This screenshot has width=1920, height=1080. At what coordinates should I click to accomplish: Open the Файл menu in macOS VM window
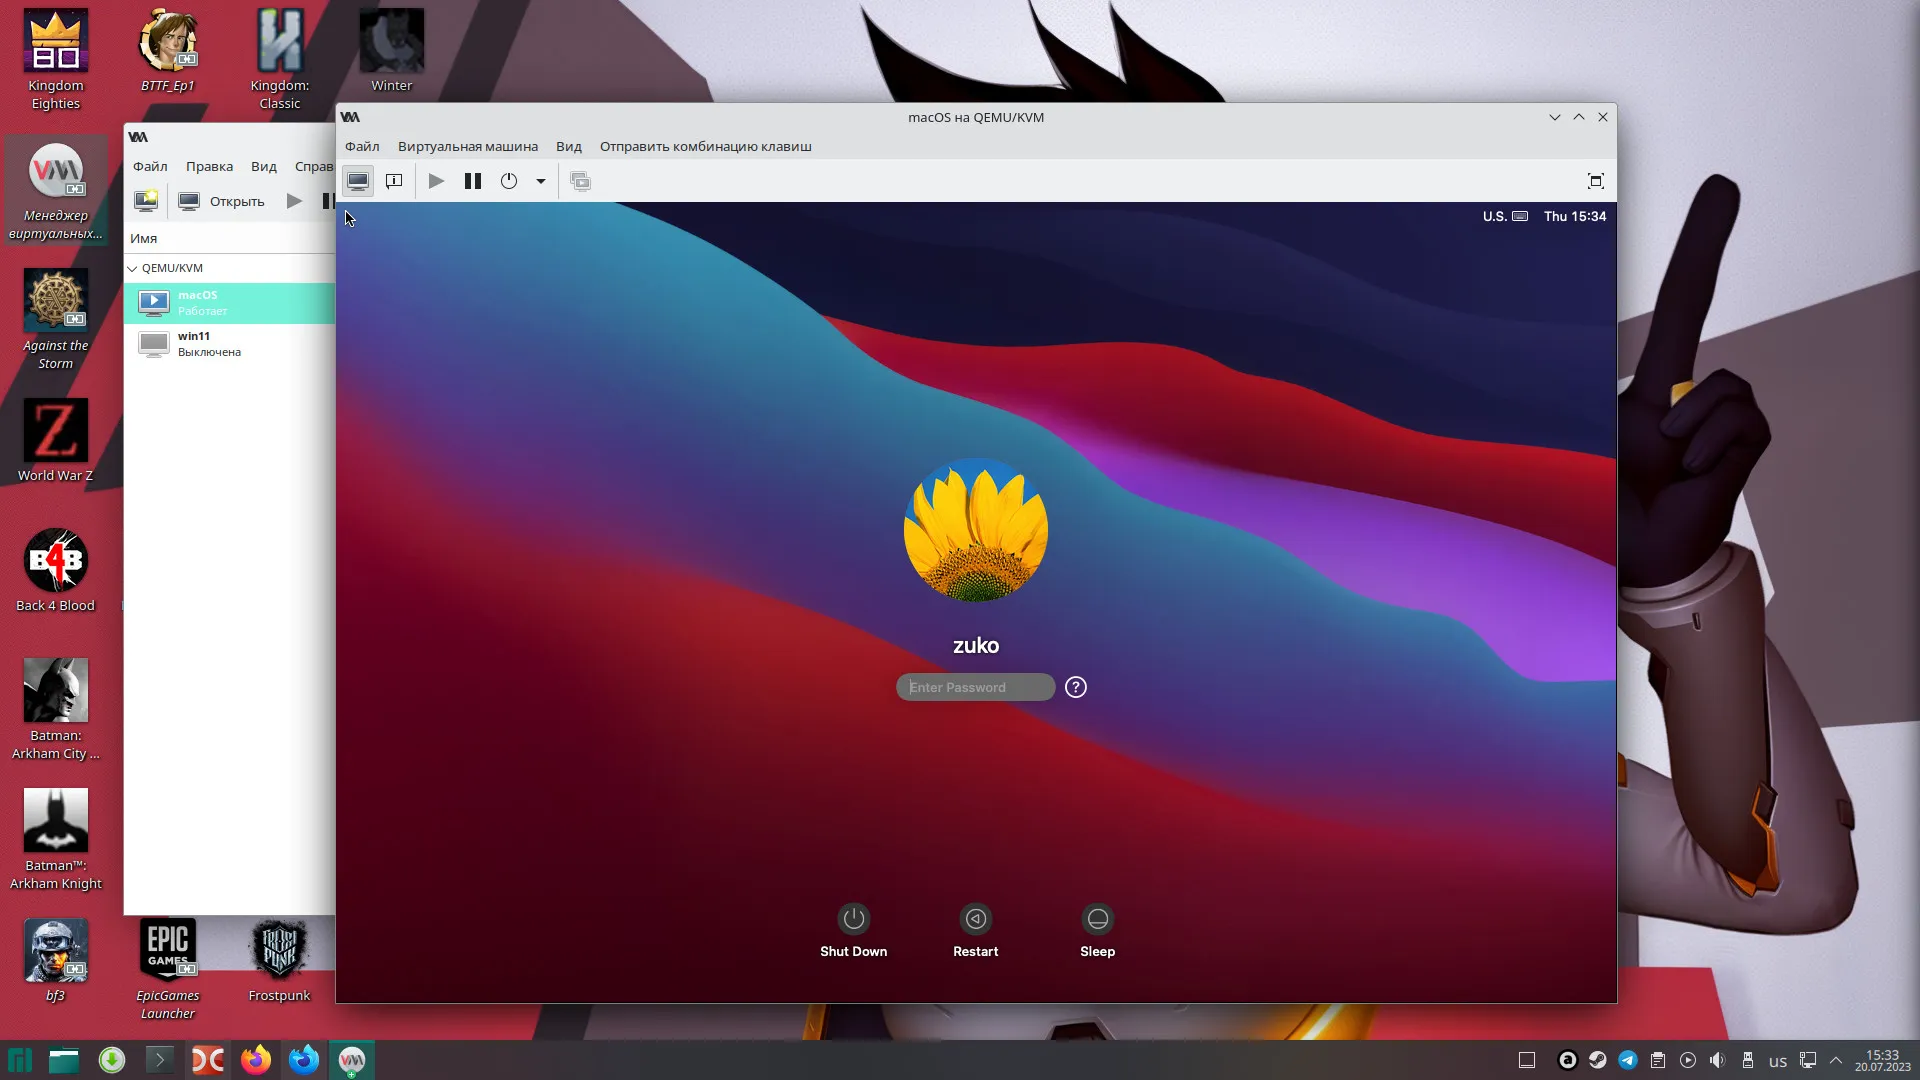tap(362, 146)
